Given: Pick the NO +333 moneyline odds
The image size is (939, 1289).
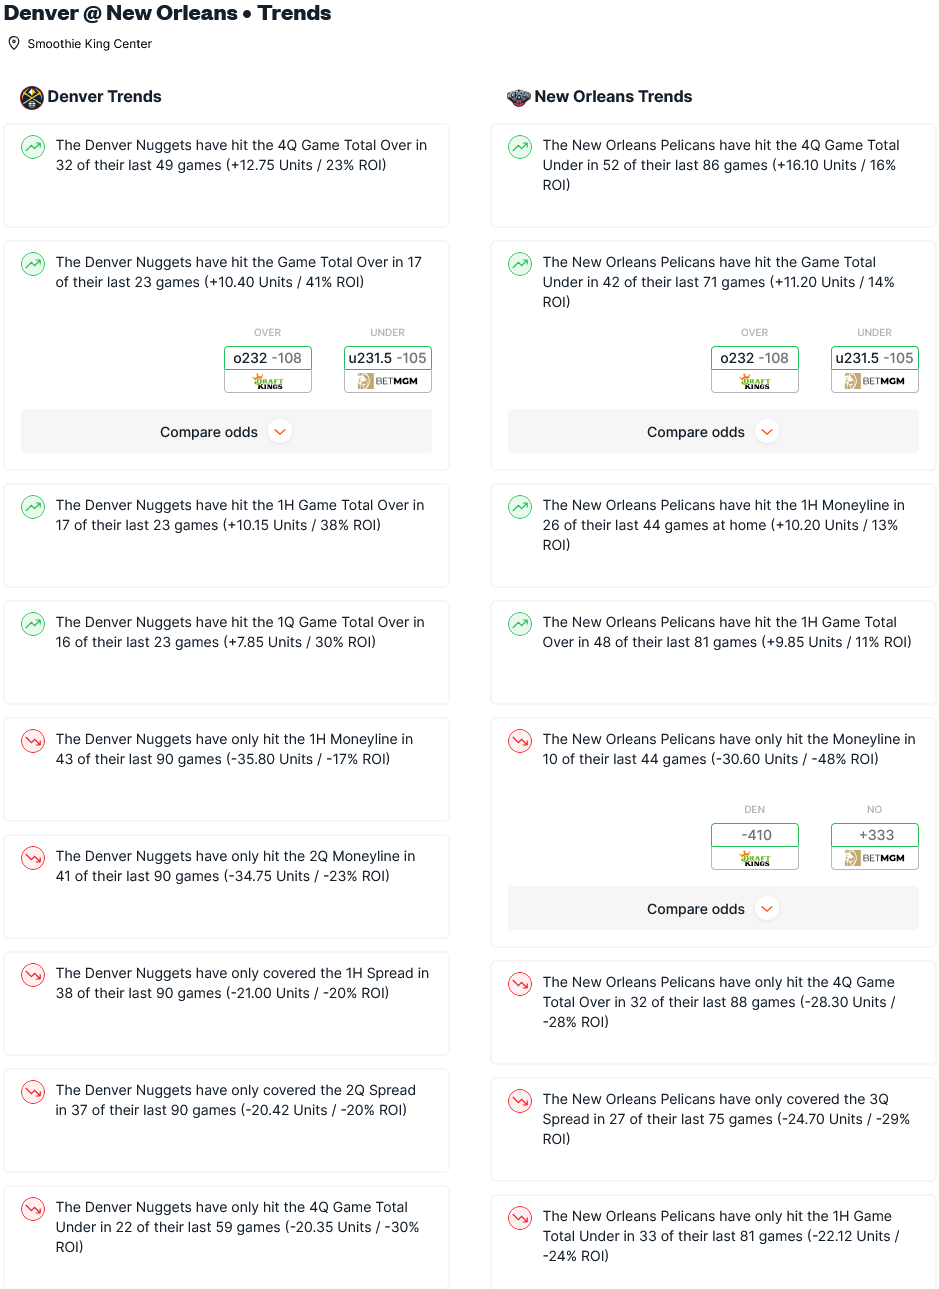Looking at the screenshot, I should pyautogui.click(x=875, y=846).
